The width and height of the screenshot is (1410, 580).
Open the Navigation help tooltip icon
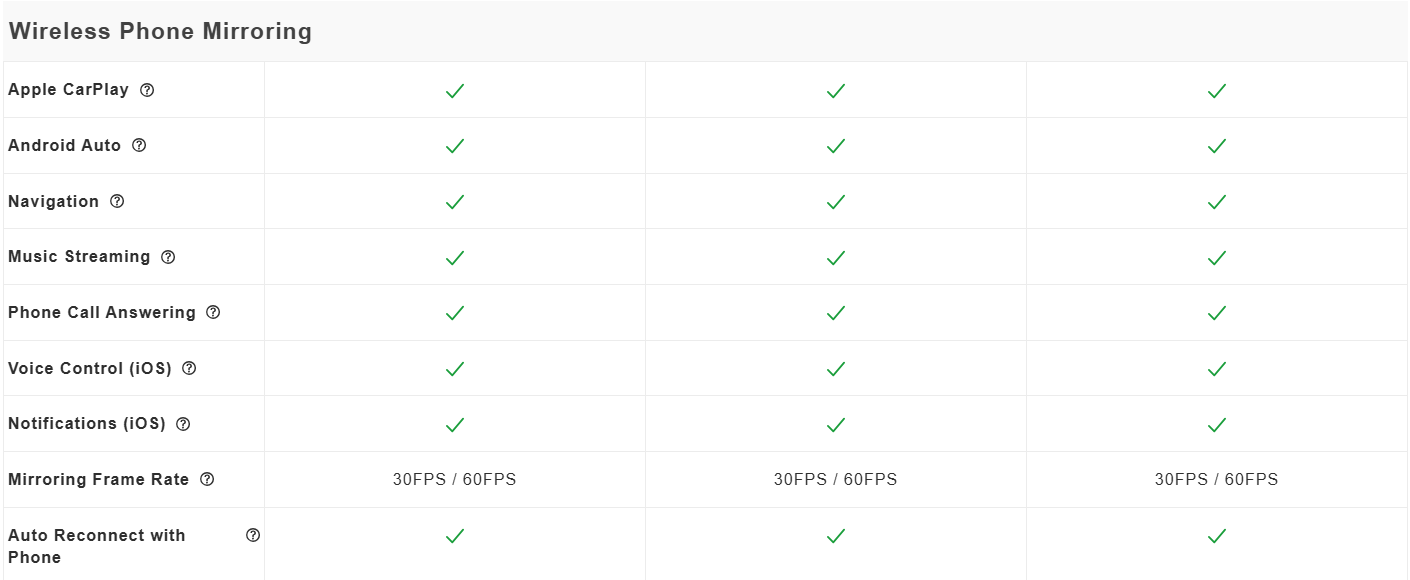pyautogui.click(x=117, y=201)
